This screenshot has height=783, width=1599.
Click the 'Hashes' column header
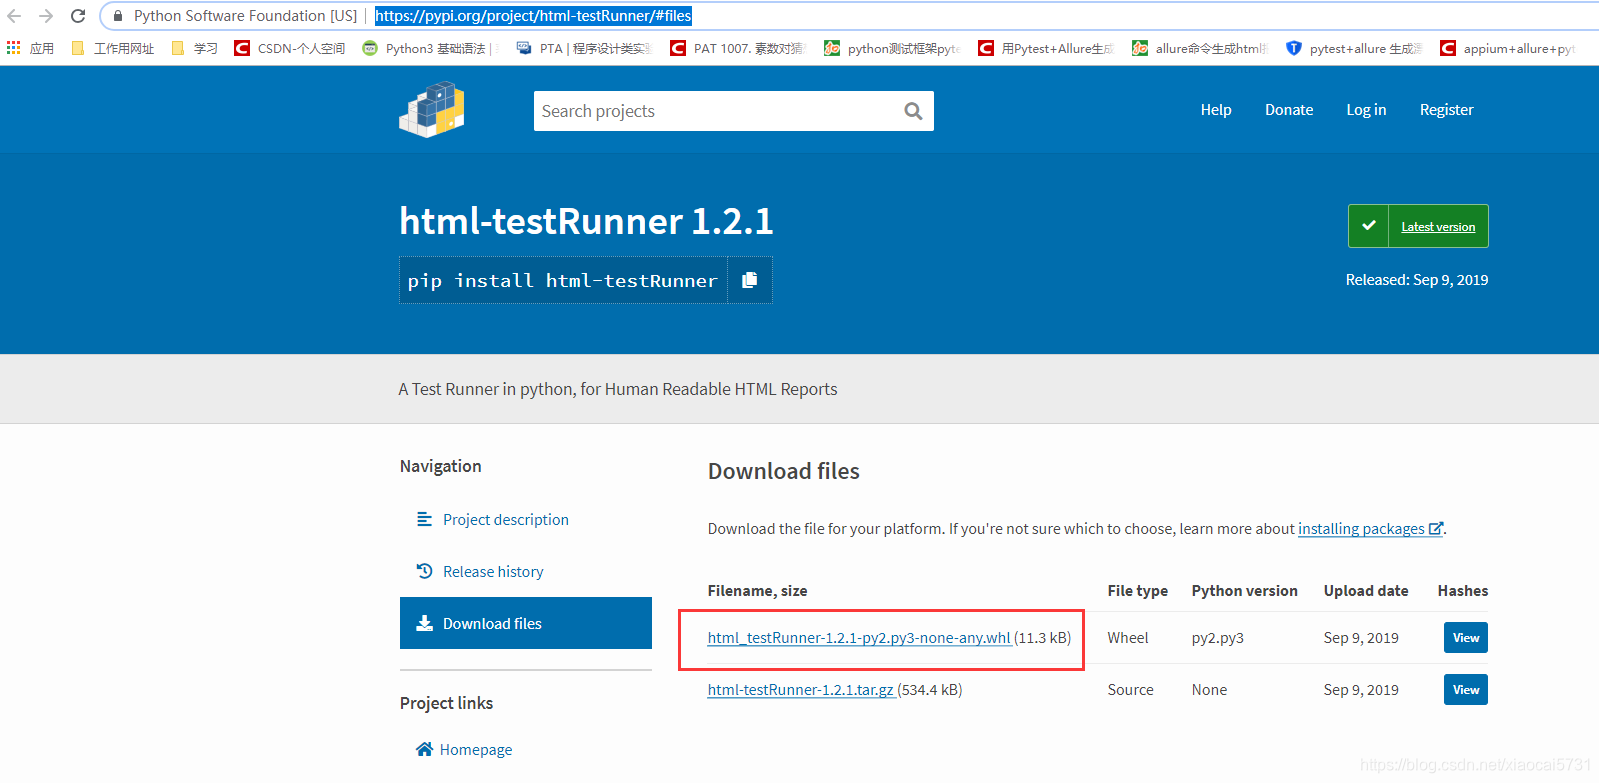click(x=1463, y=591)
